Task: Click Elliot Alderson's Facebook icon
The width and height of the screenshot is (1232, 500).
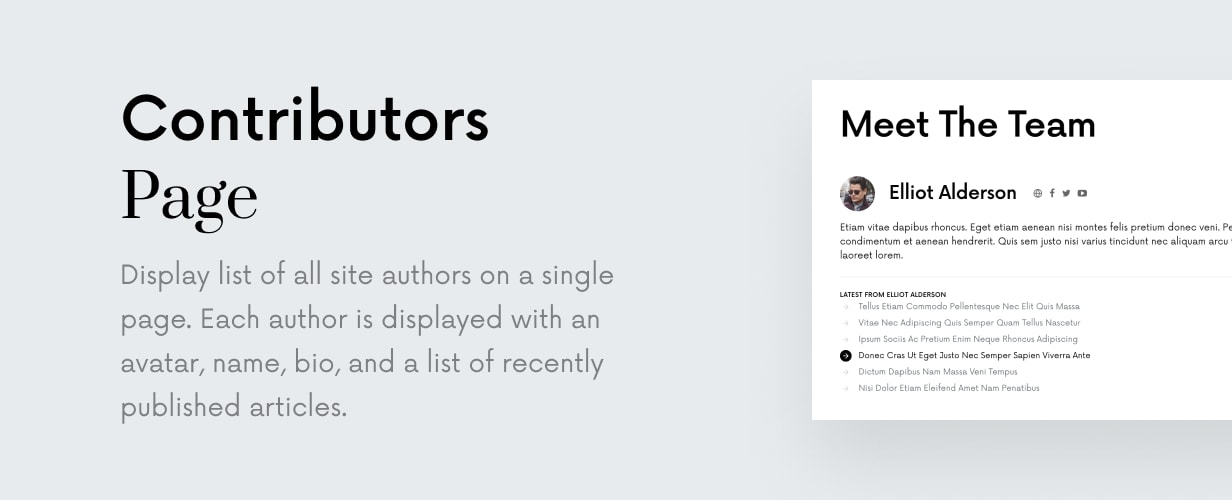Action: pyautogui.click(x=1052, y=194)
